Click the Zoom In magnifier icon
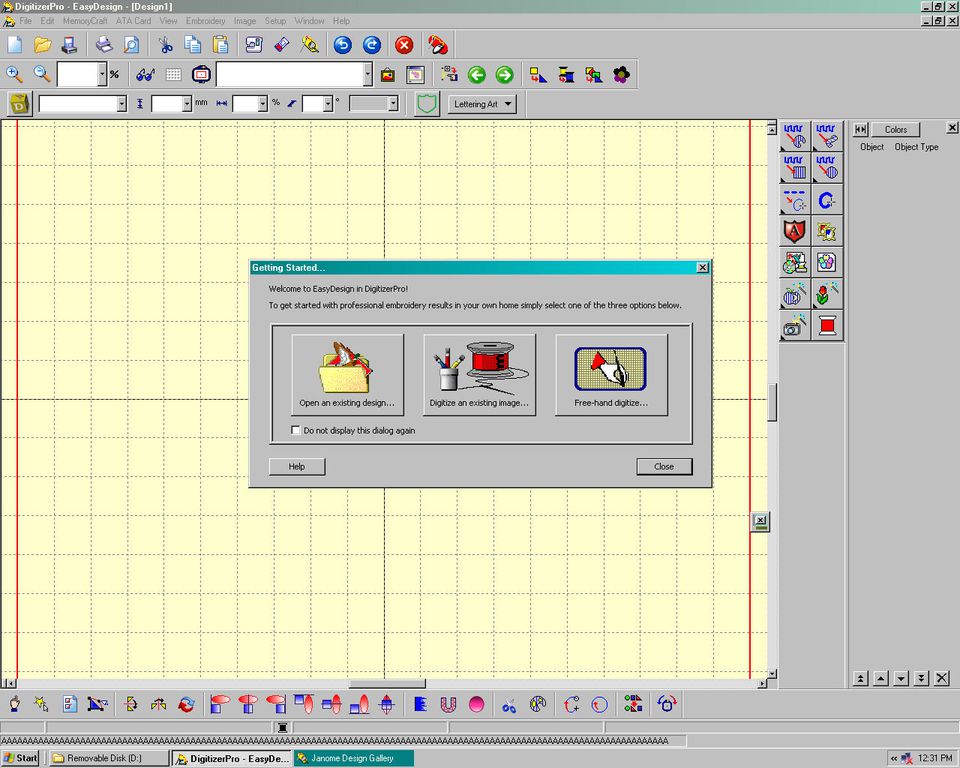 14,75
